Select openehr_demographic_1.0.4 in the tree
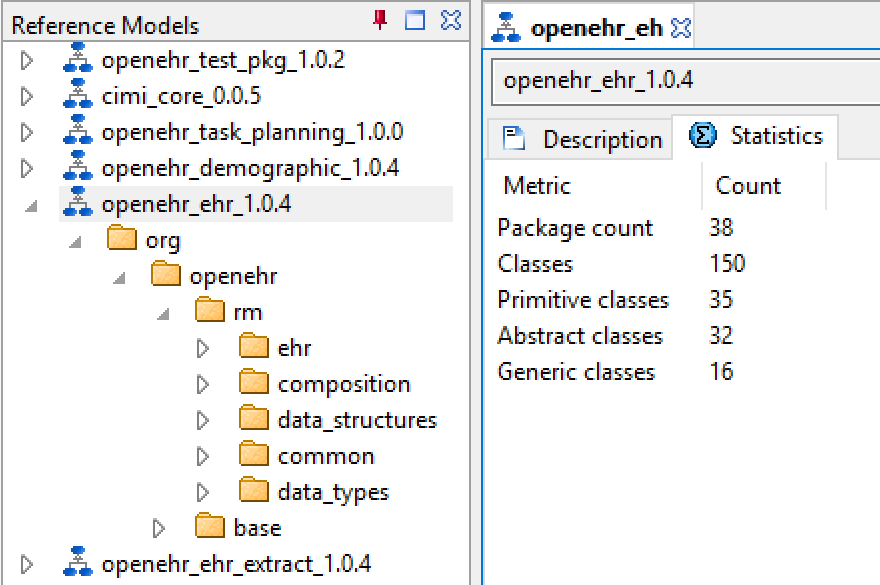Screen dimensions: 880x585 (x=250, y=168)
